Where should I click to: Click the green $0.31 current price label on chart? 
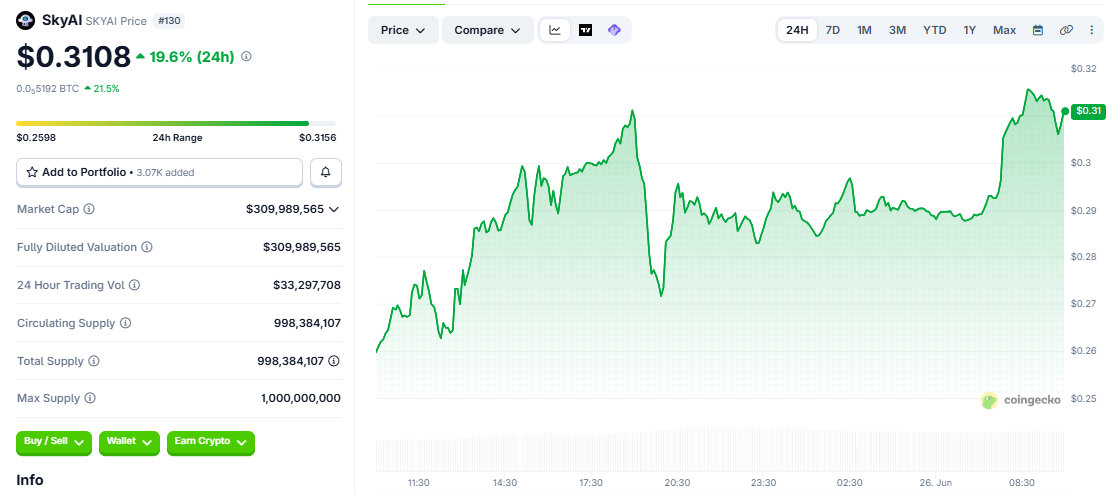pyautogui.click(x=1089, y=110)
